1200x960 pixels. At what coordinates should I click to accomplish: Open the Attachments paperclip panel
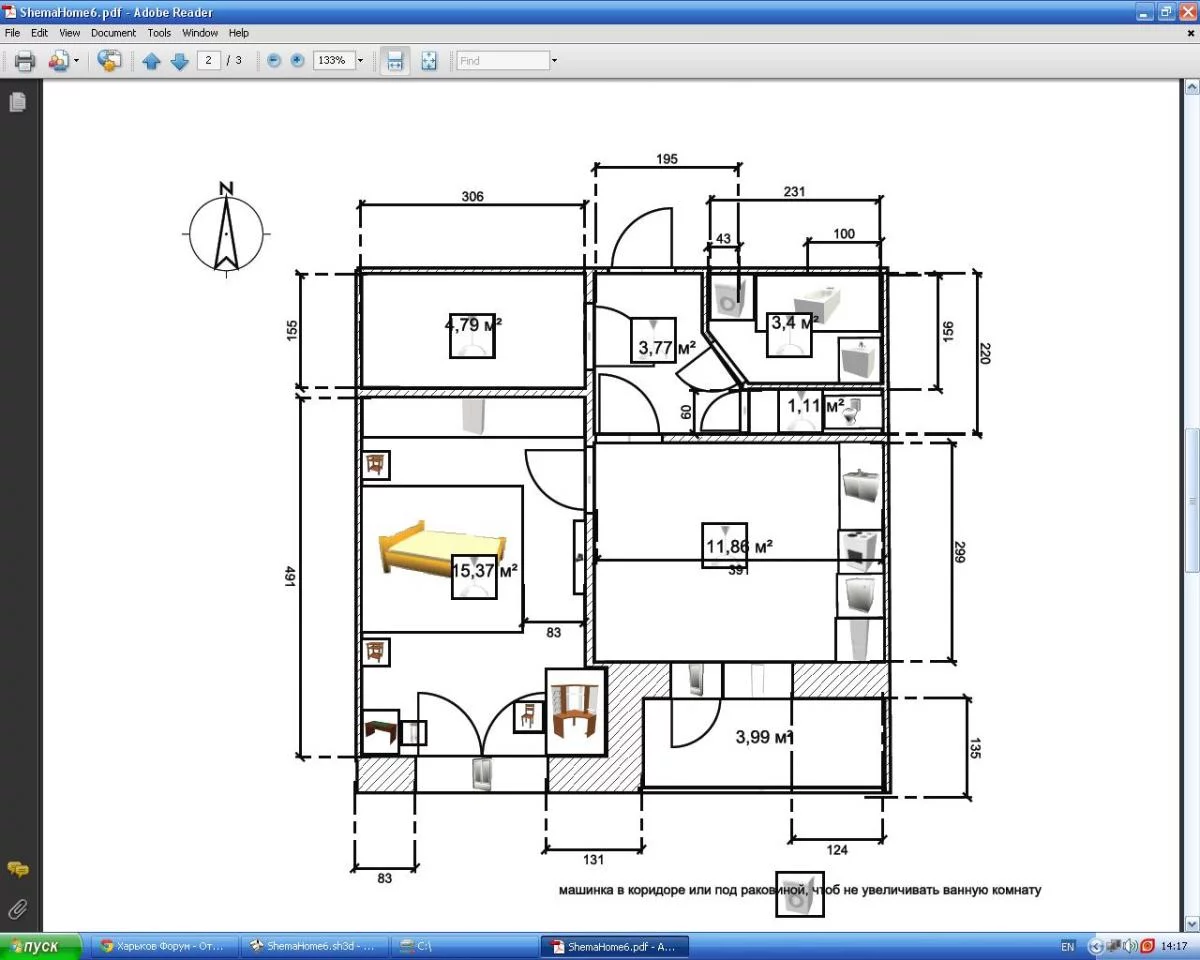pyautogui.click(x=17, y=909)
